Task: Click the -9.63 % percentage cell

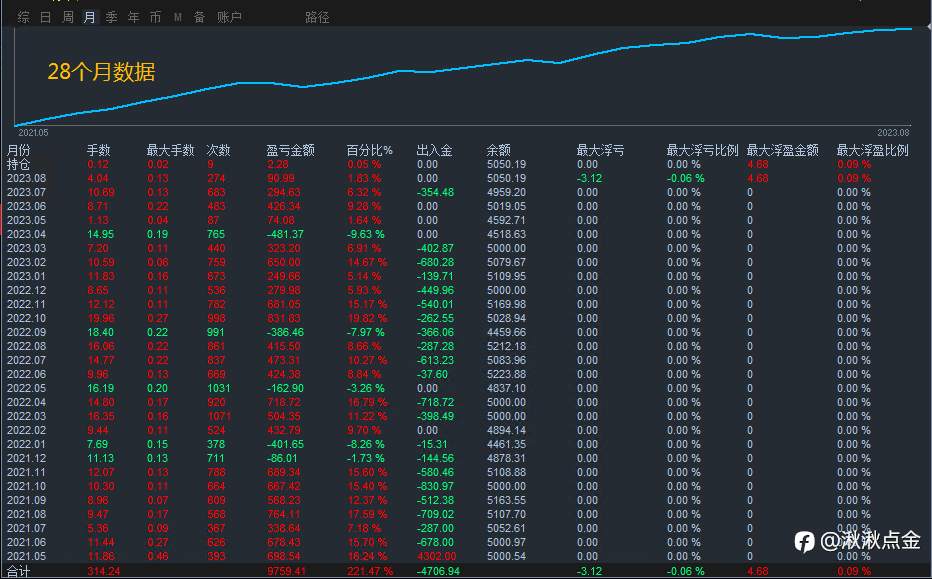Action: [x=366, y=234]
